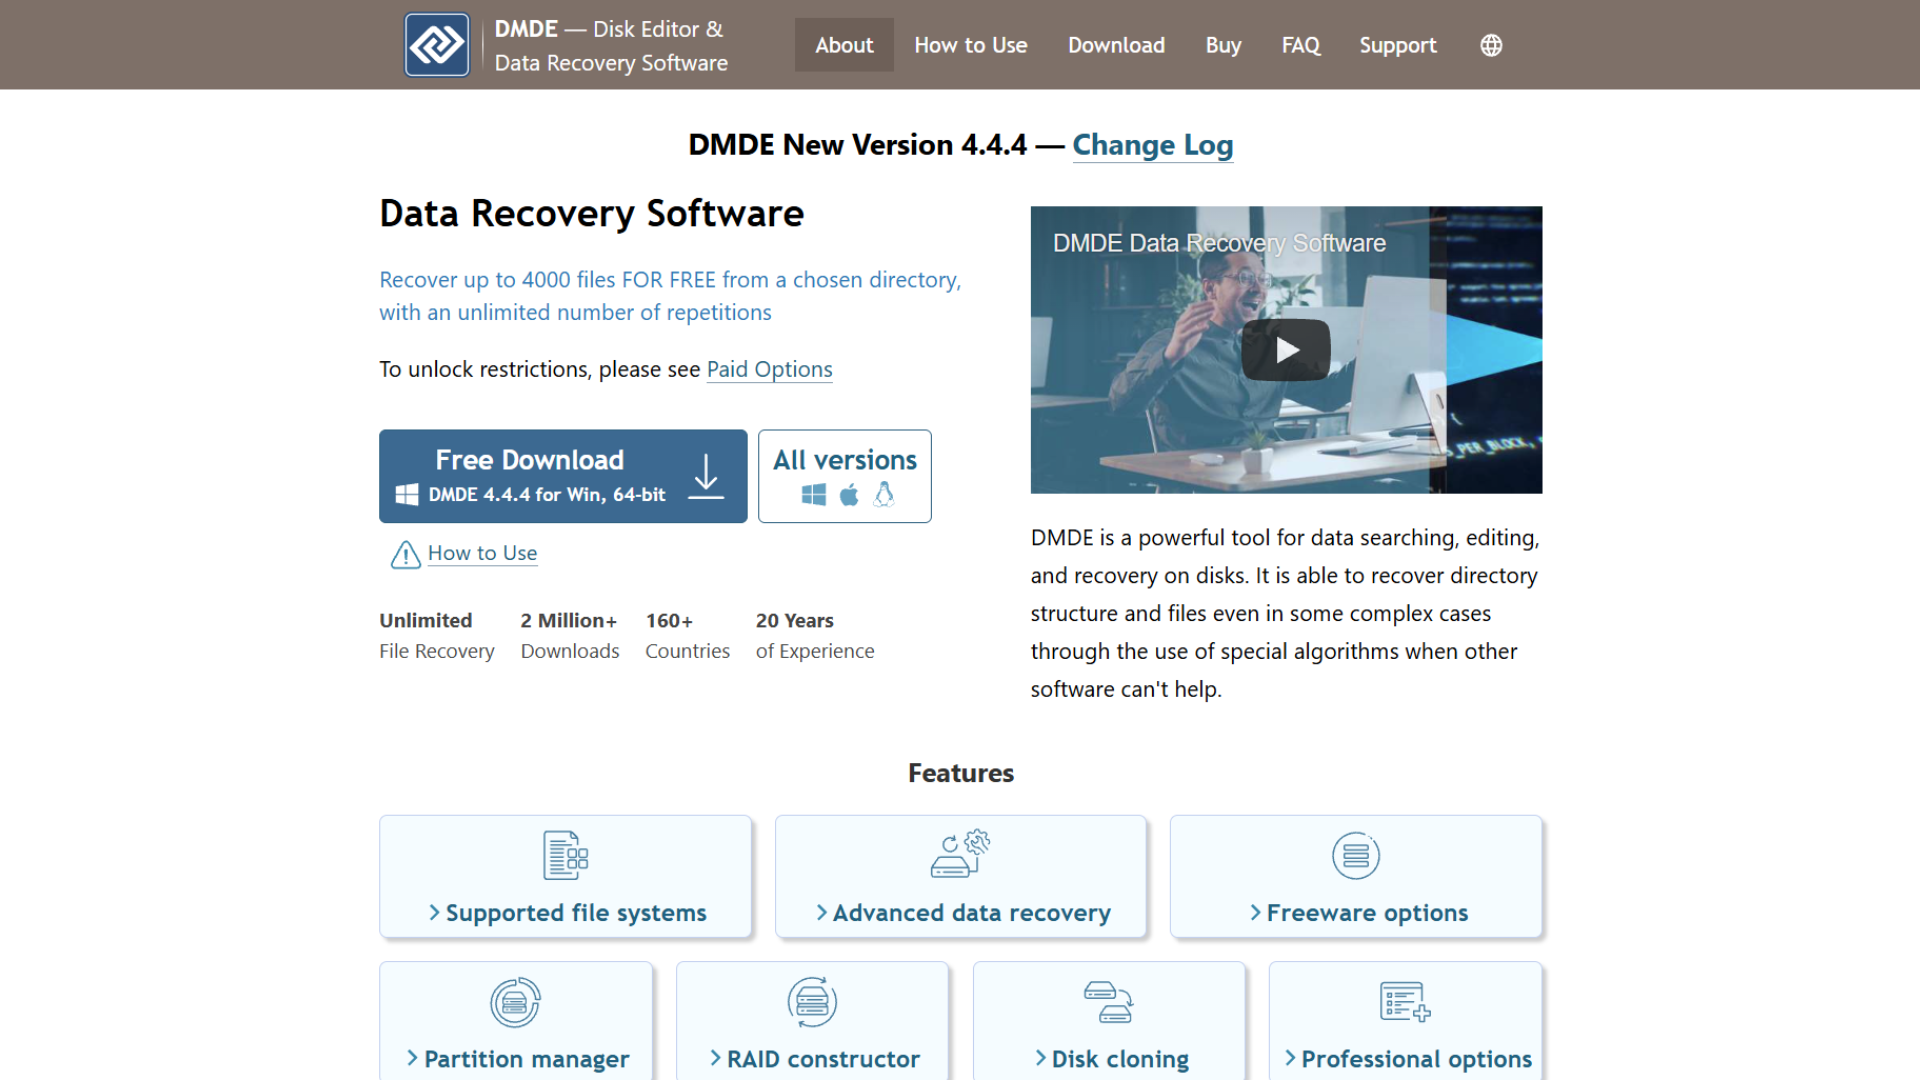
Task: Click the Features section heading
Action: pos(961,773)
